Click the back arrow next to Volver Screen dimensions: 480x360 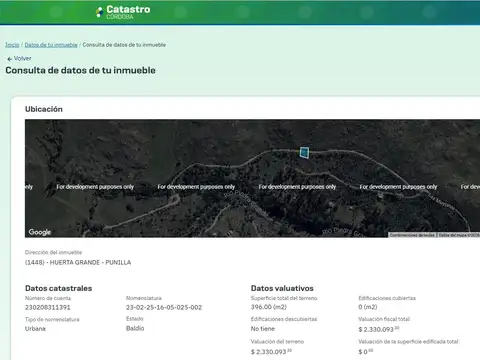point(9,59)
